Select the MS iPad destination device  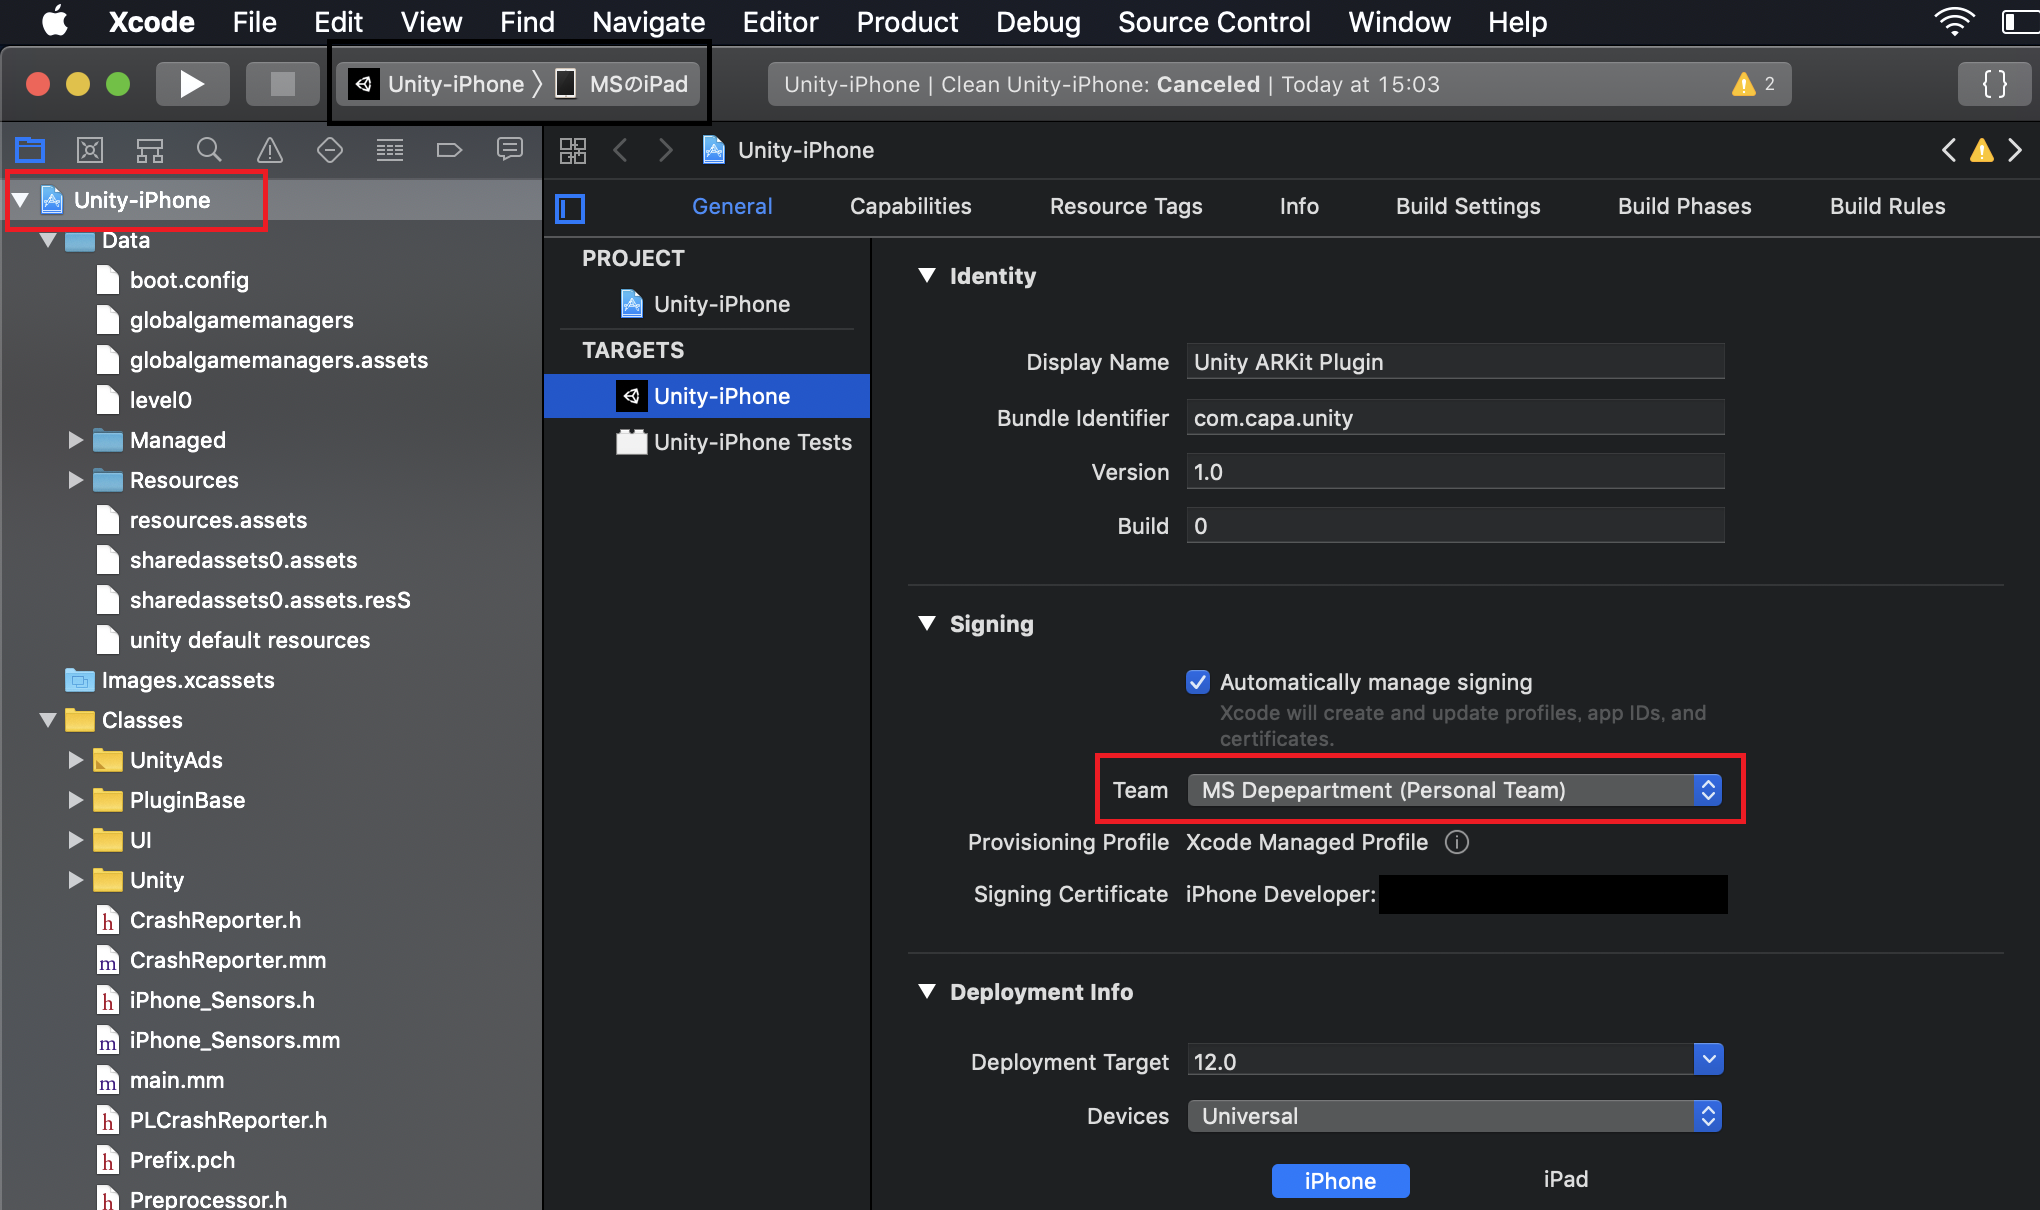pyautogui.click(x=622, y=84)
